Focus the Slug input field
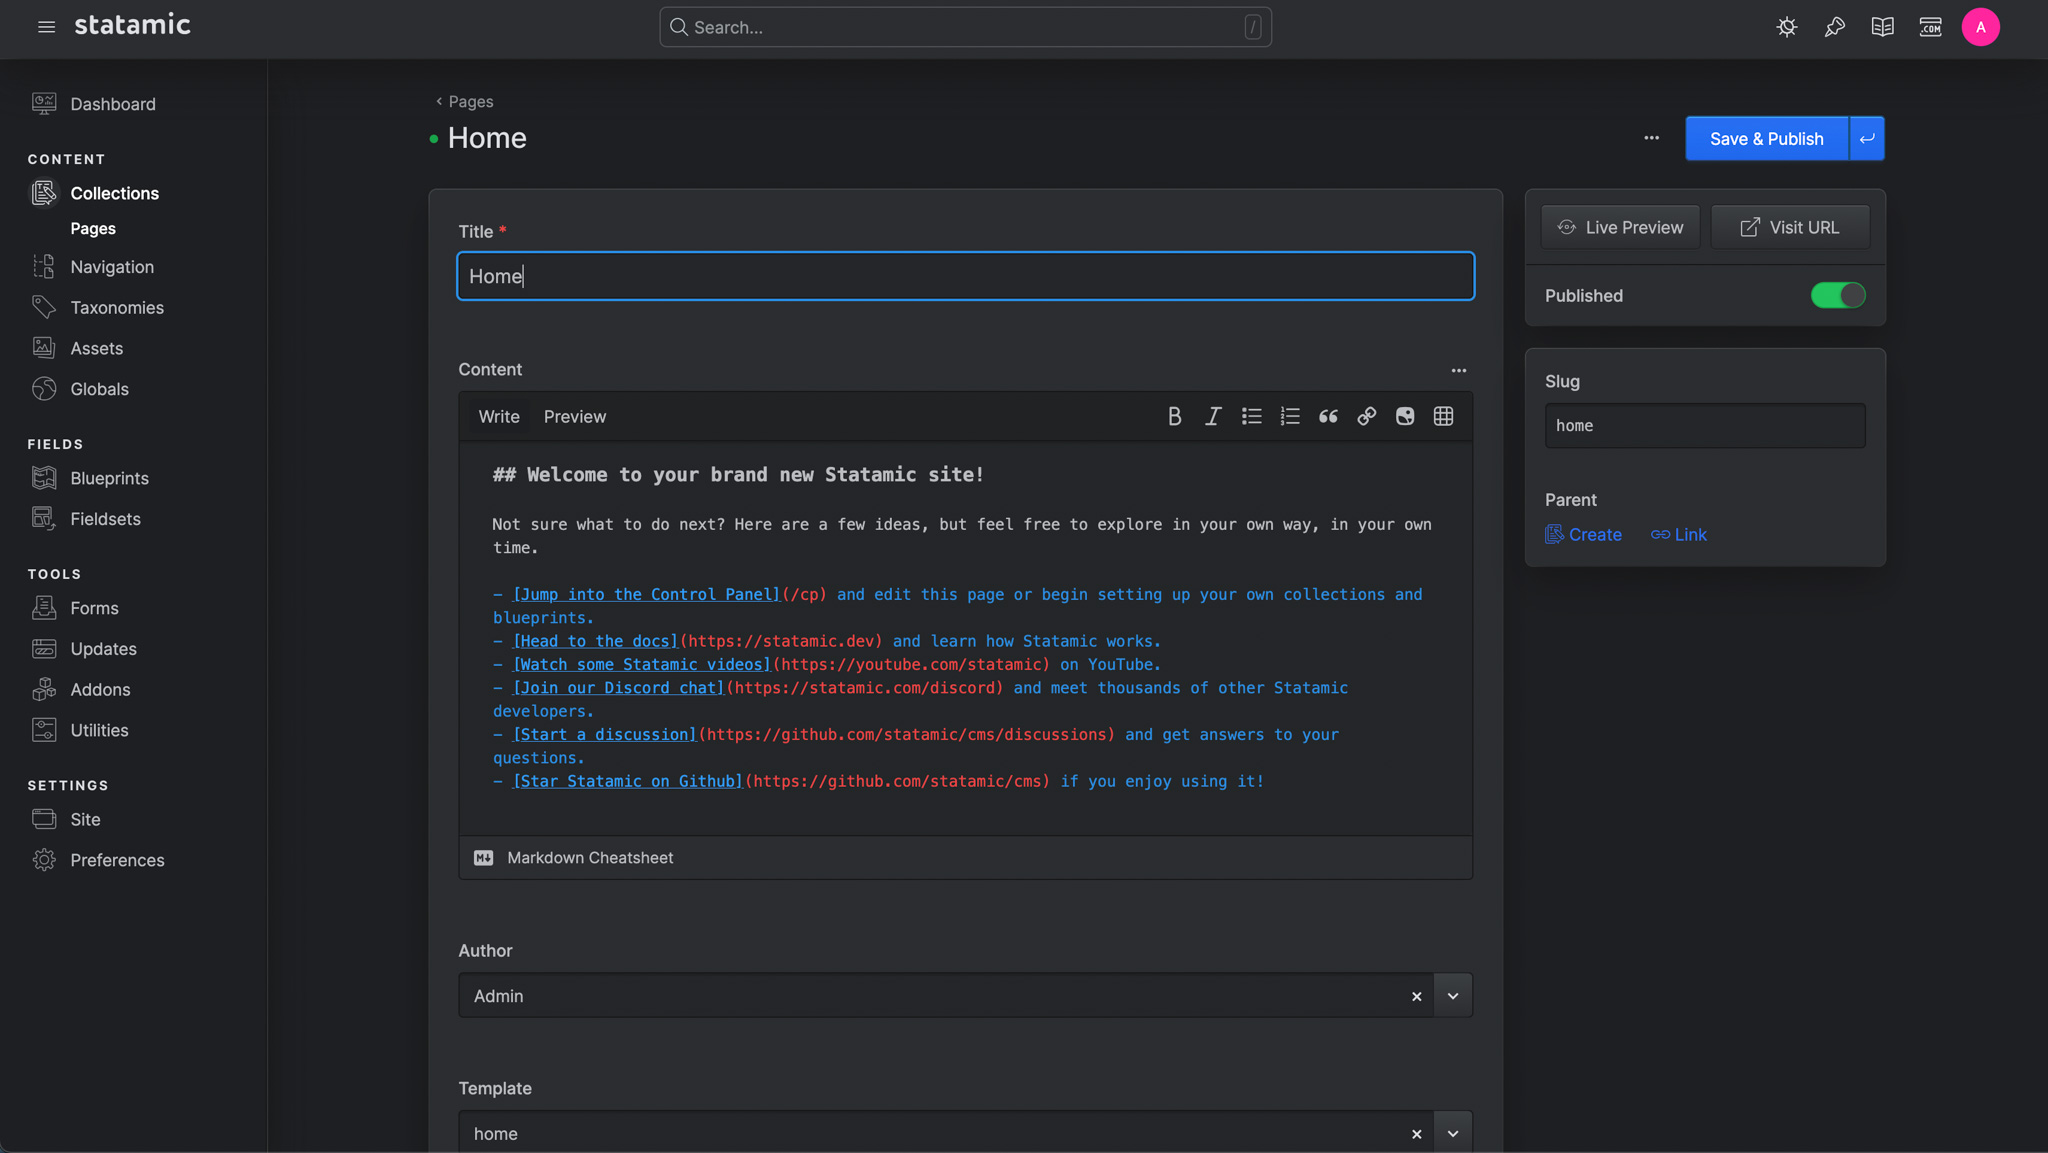The width and height of the screenshot is (2048, 1153). (x=1704, y=426)
